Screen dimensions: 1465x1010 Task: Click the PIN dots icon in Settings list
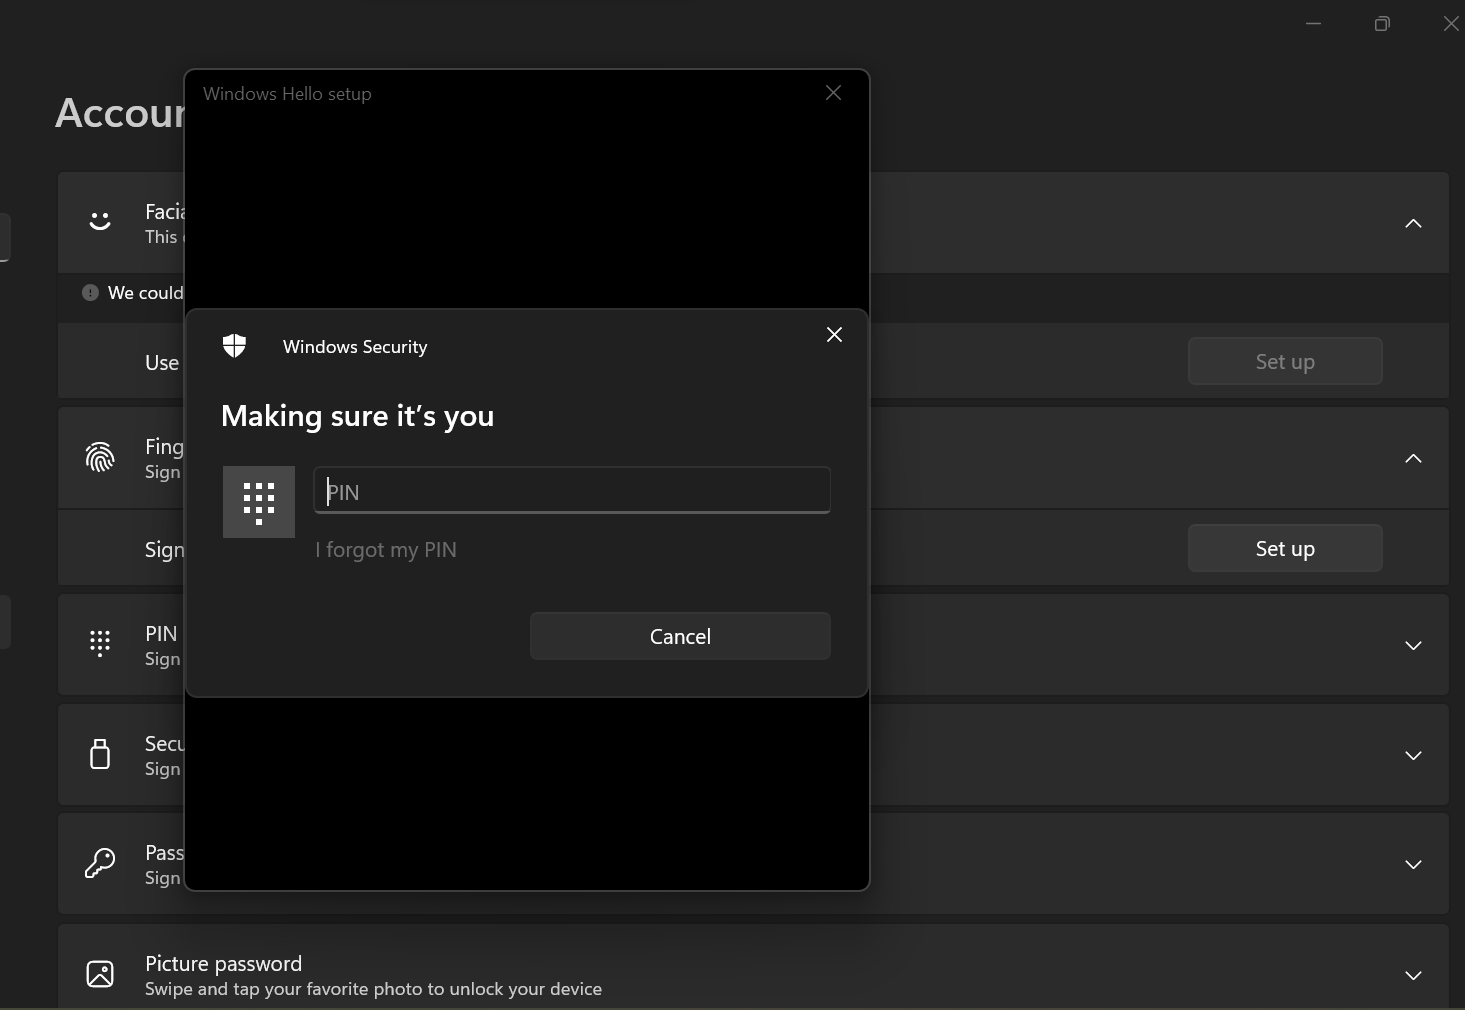(100, 643)
